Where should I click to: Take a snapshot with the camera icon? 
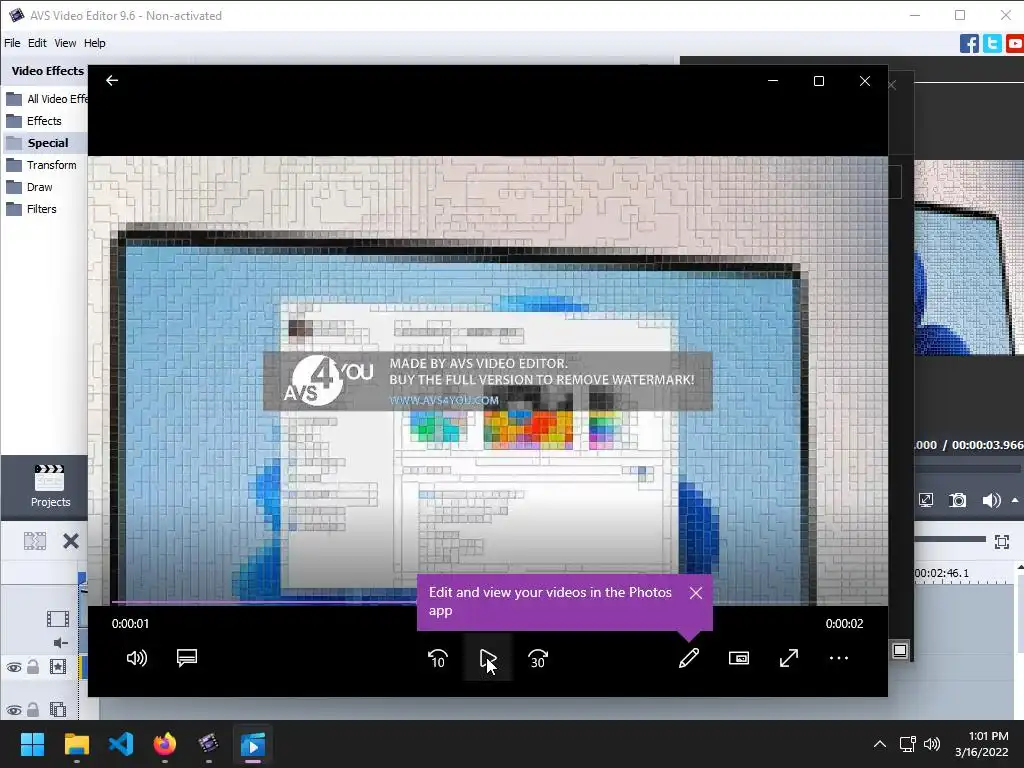pos(957,500)
